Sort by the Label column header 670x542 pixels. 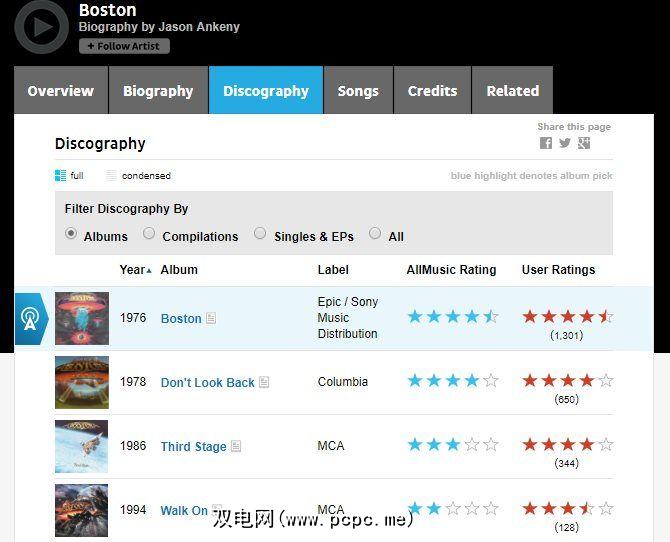pos(333,270)
